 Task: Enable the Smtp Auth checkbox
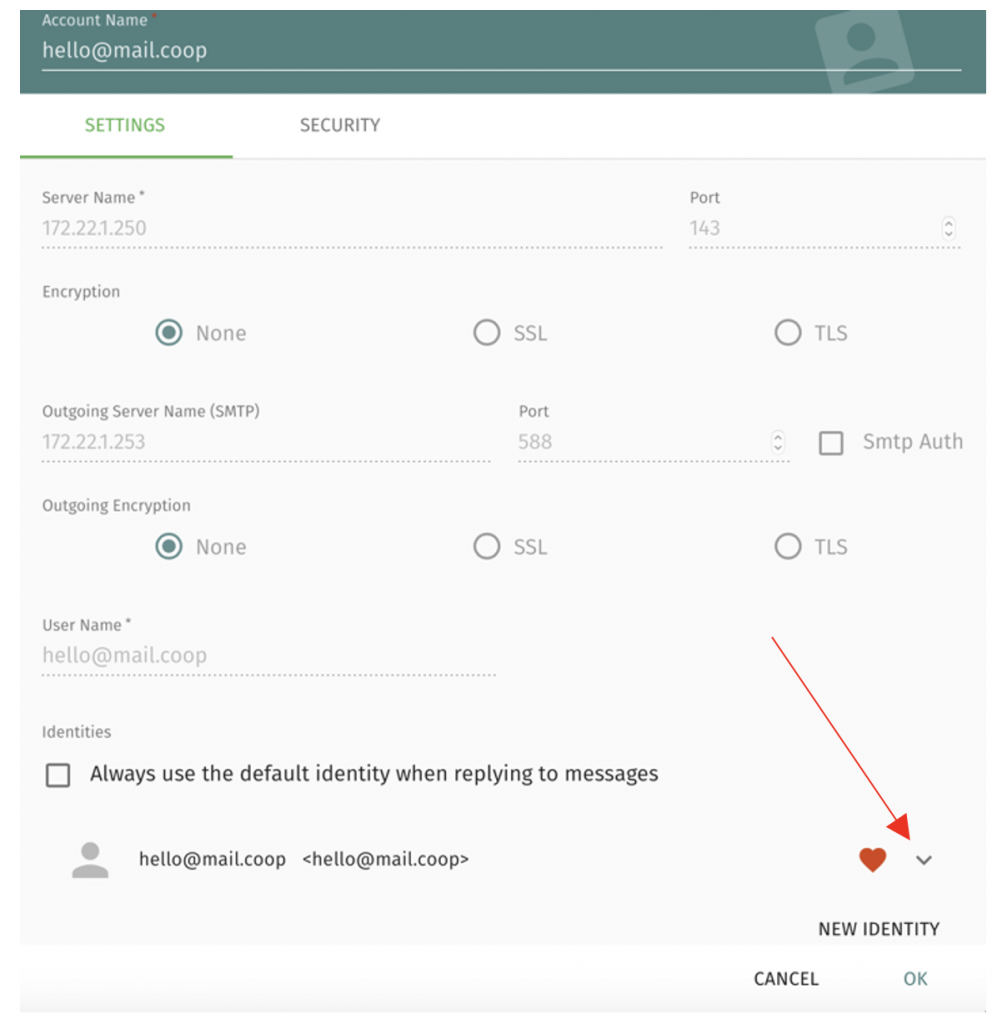coord(831,443)
